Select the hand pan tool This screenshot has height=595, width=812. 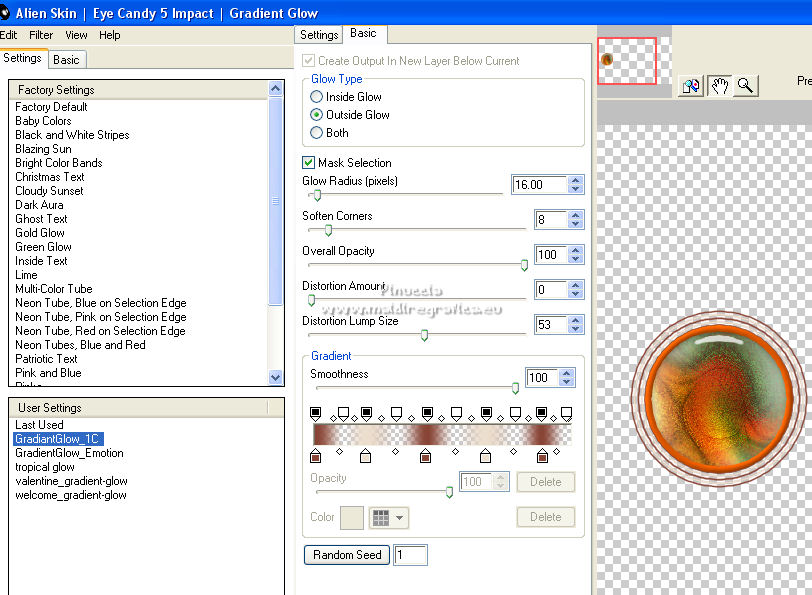[720, 85]
